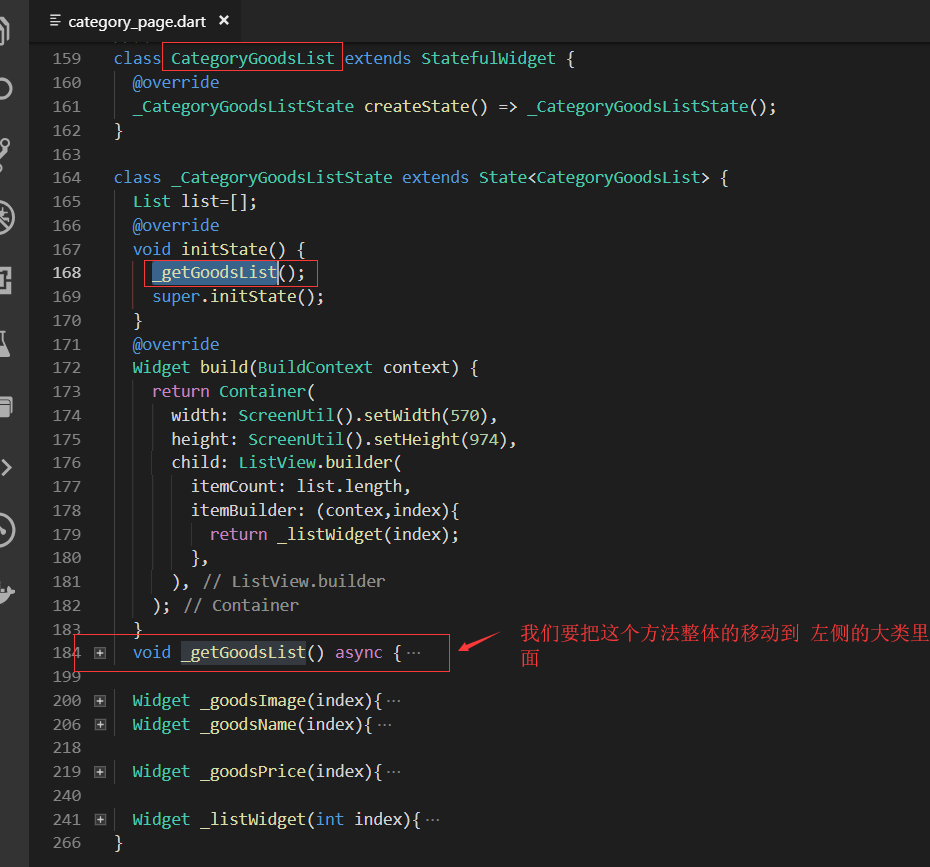This screenshot has height=867, width=930.
Task: Click State<CategoryGoodsList> on line 164
Action: click(x=594, y=177)
